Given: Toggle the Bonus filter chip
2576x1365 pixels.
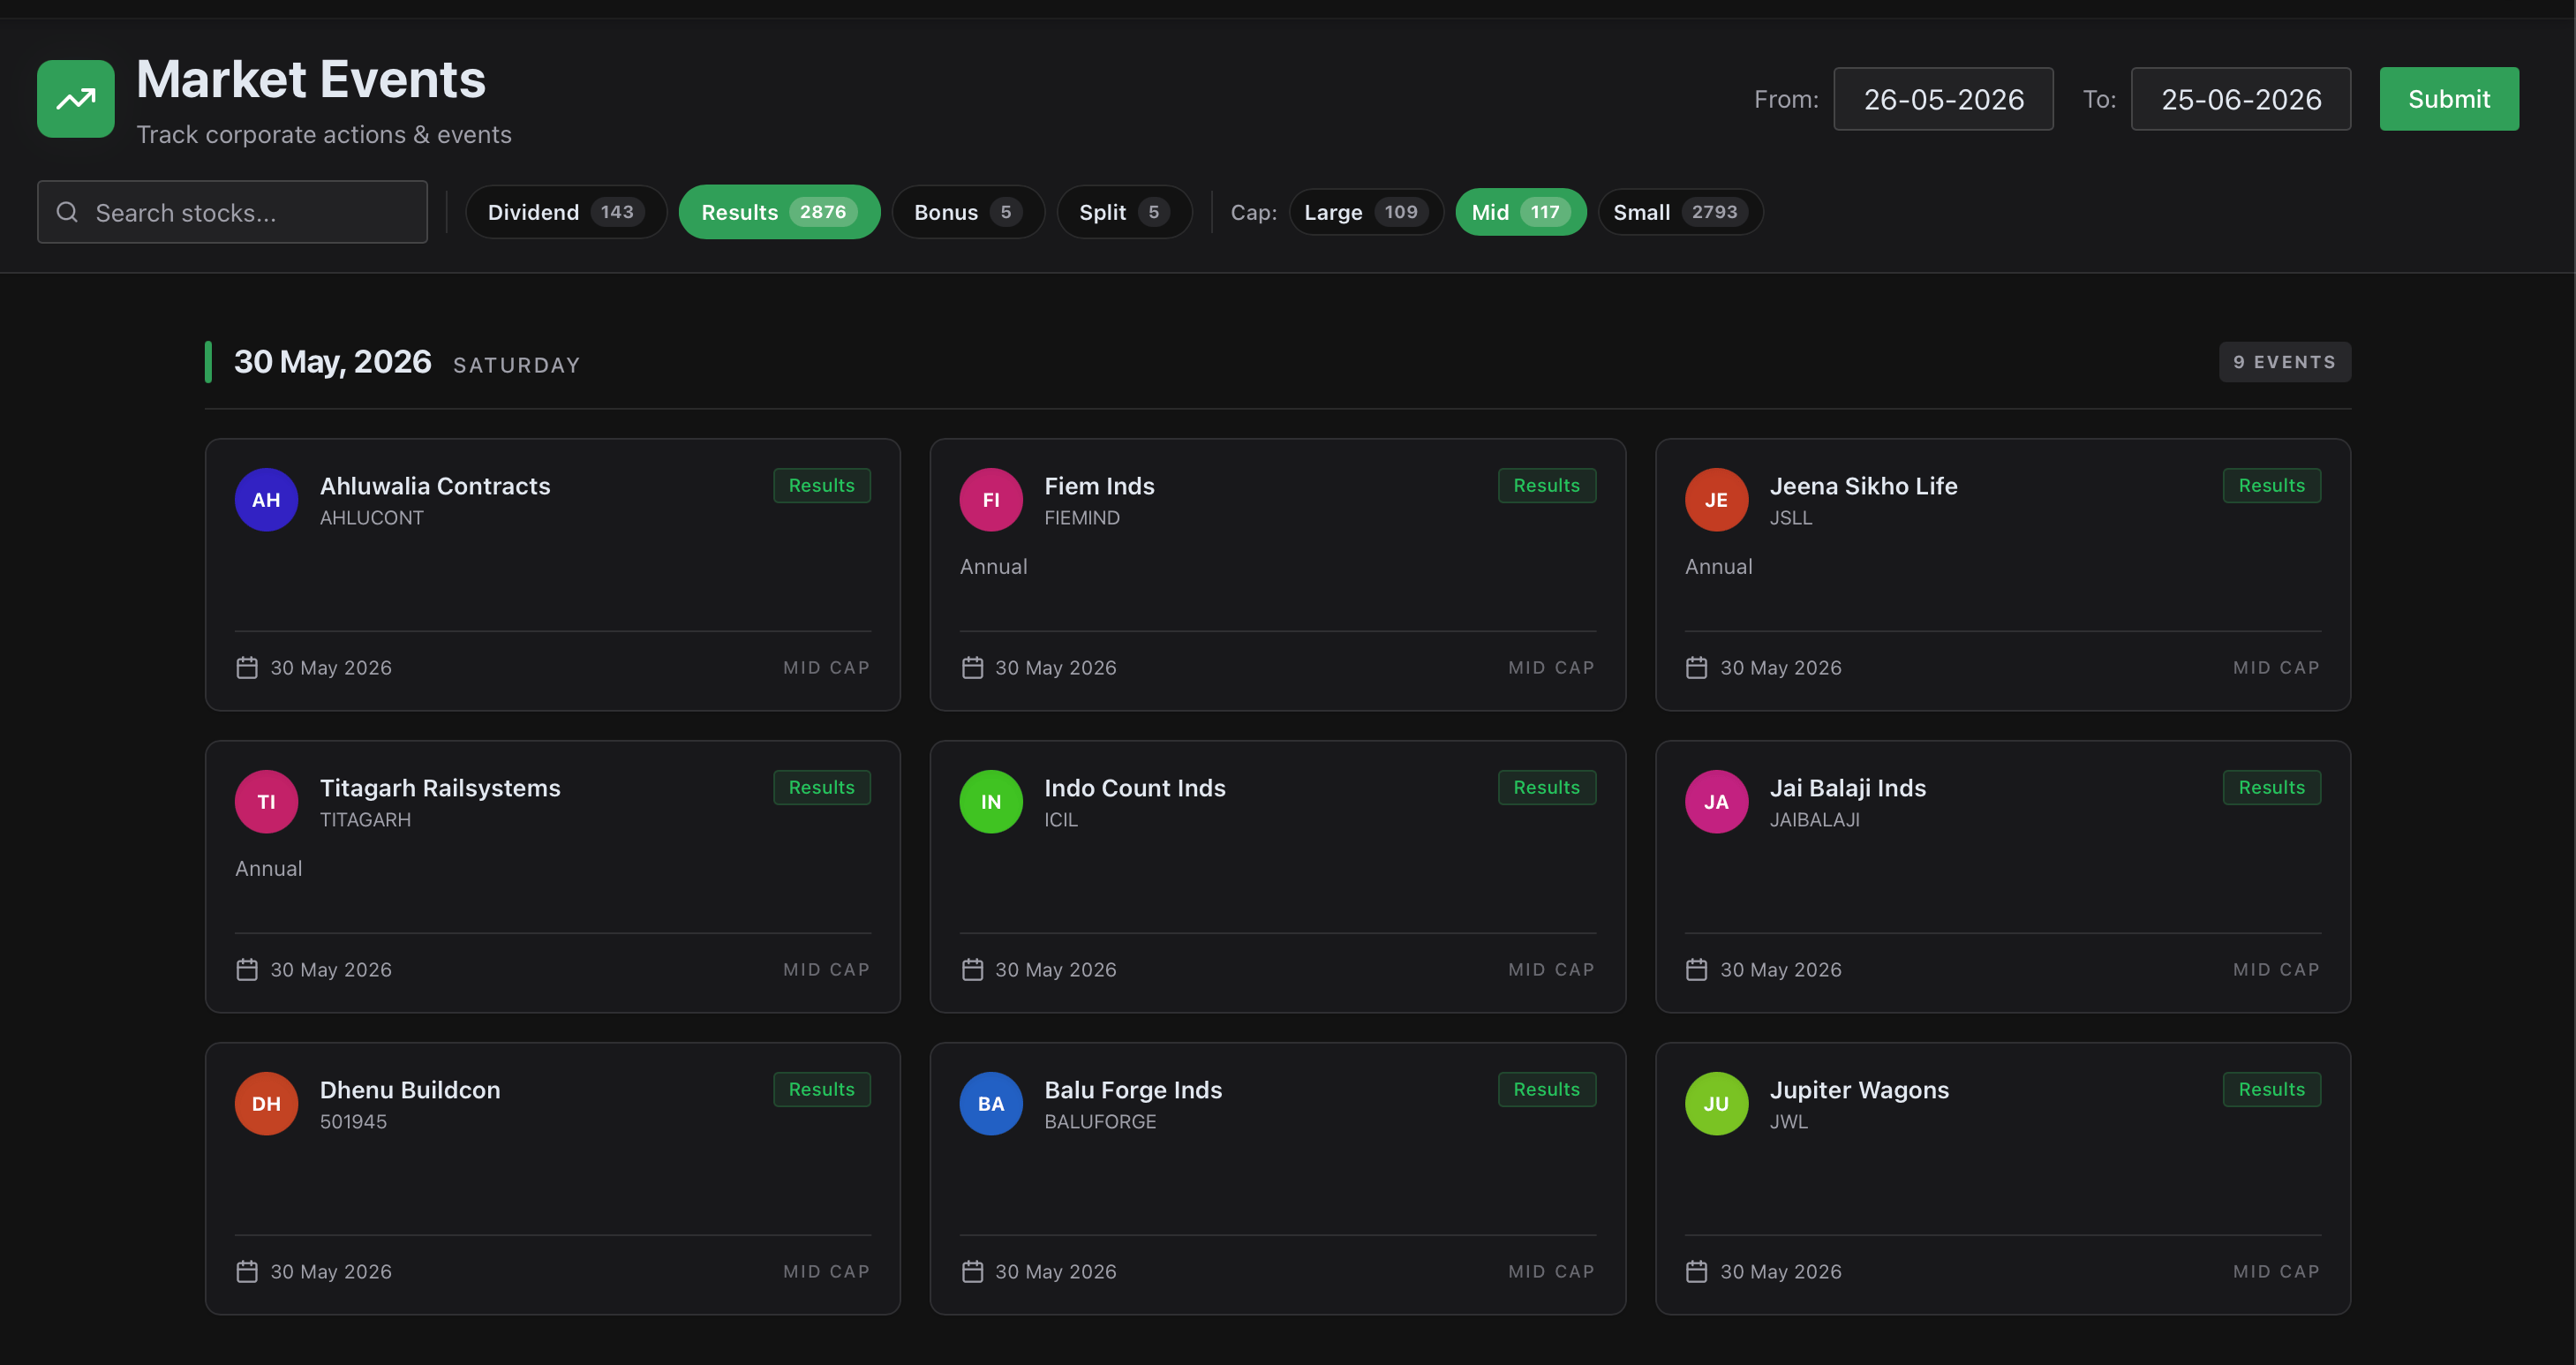Looking at the screenshot, I should (968, 212).
